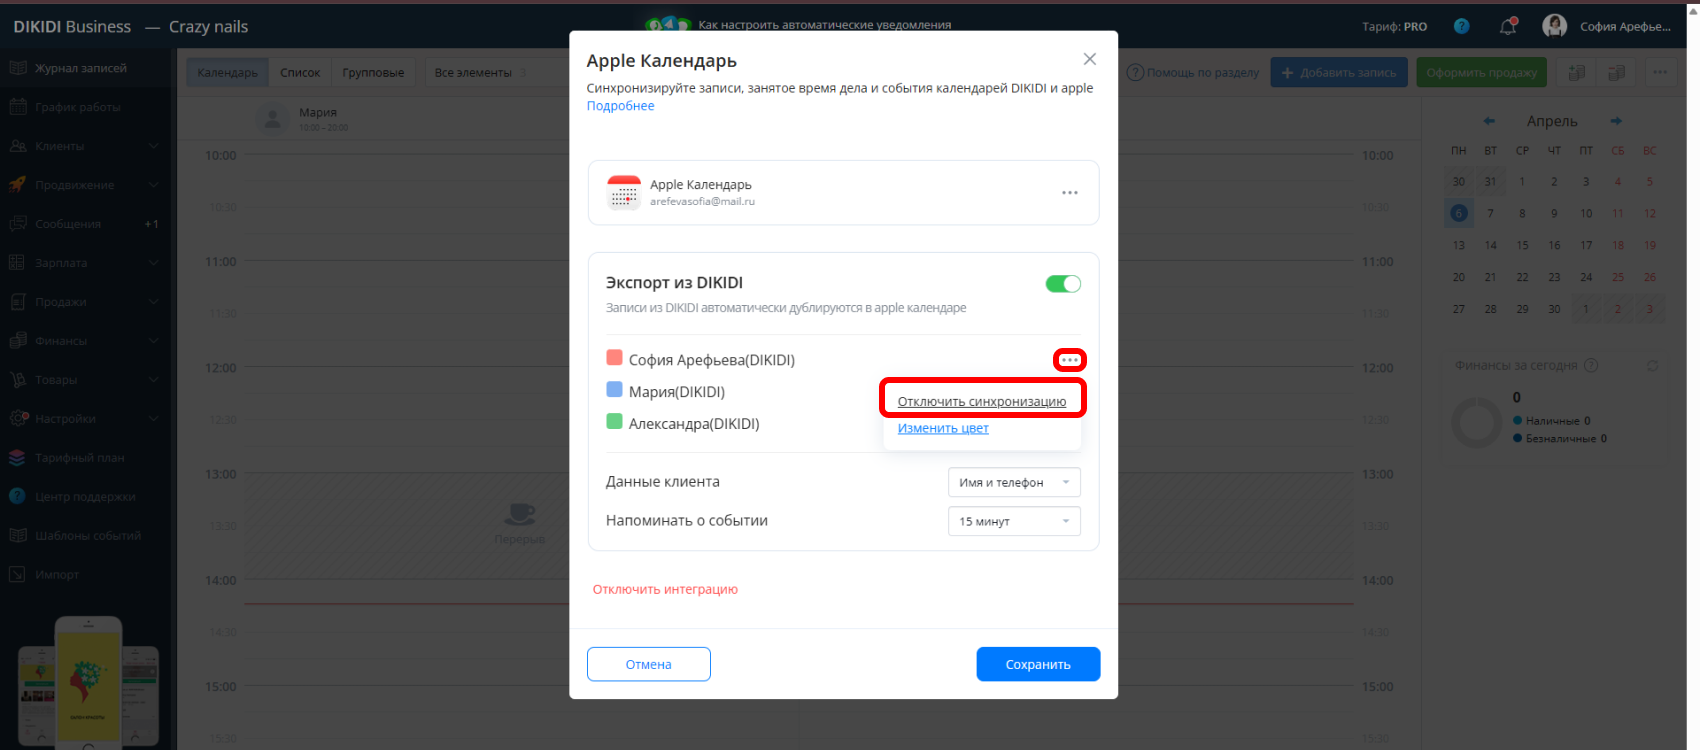This screenshot has width=1700, height=750.
Task: Click the green Александра color swatch
Action: click(615, 422)
